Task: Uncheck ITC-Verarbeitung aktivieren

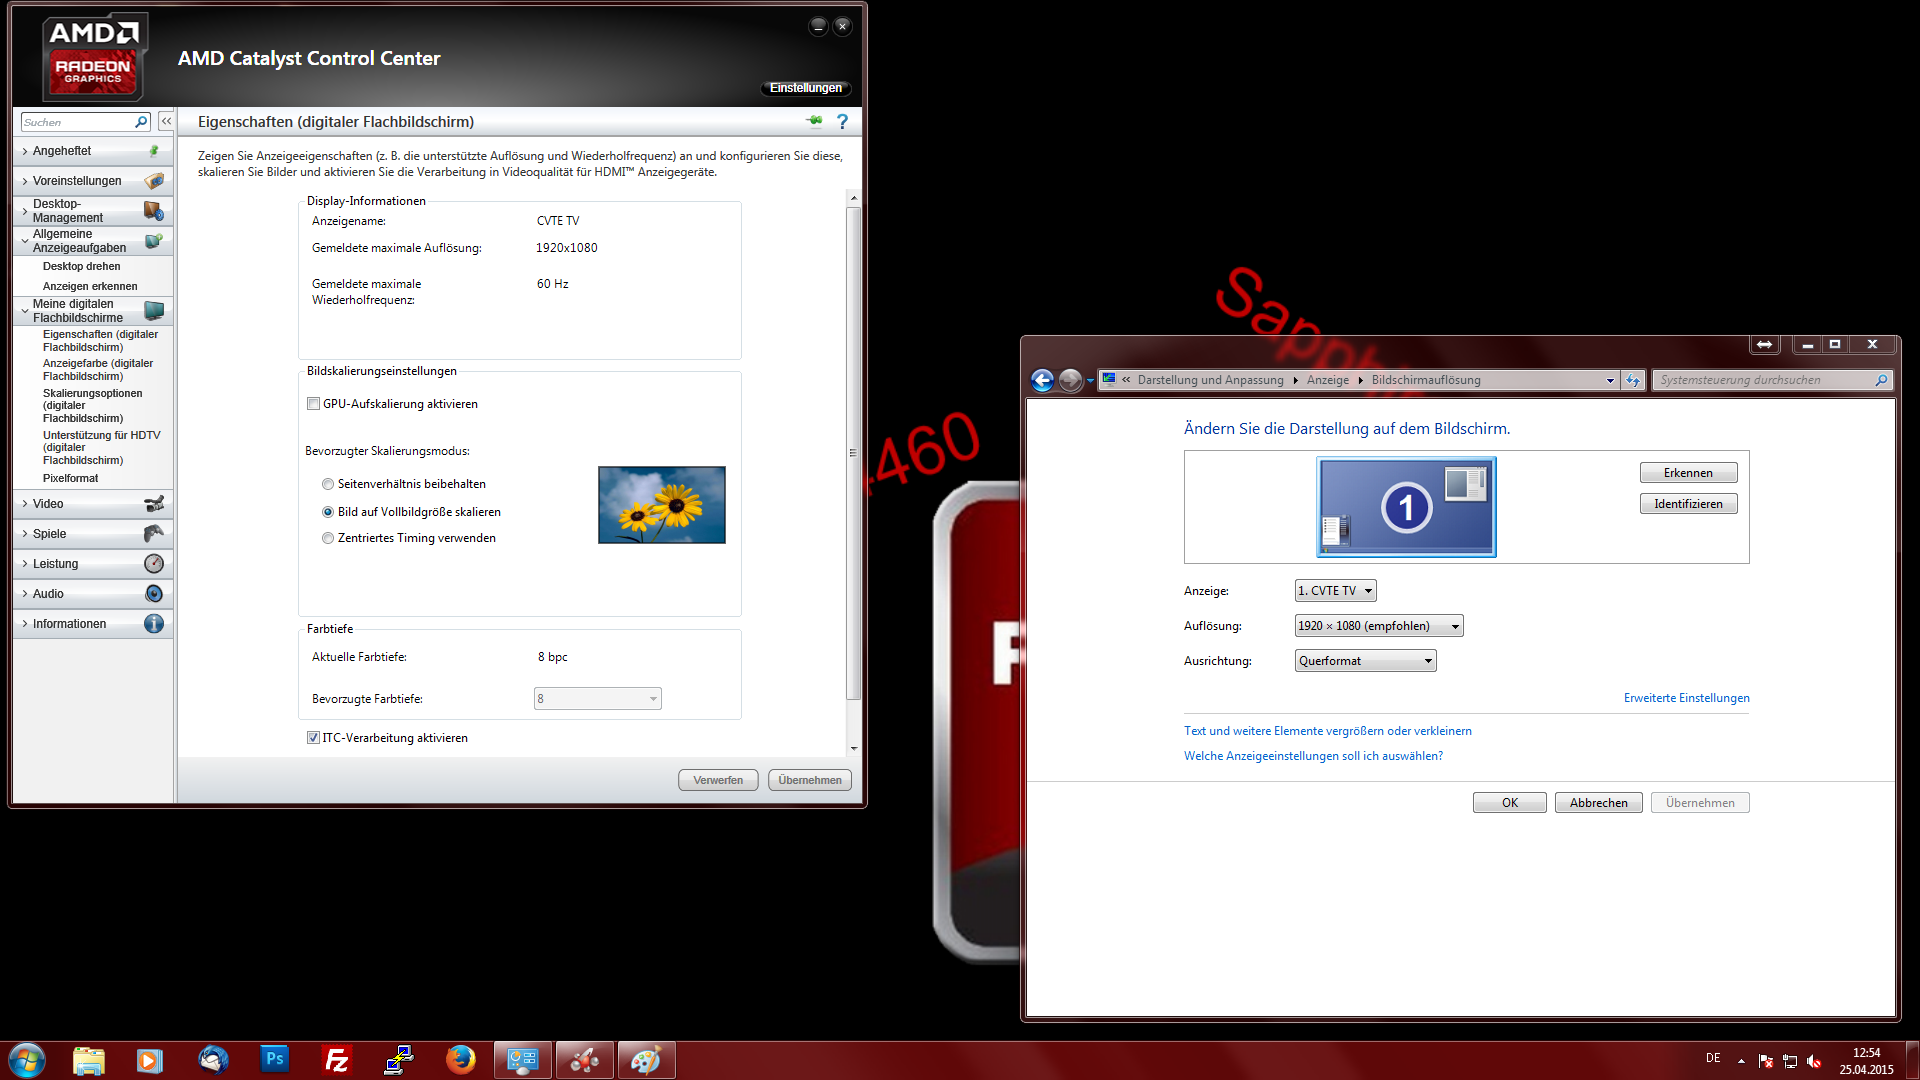Action: 314,738
